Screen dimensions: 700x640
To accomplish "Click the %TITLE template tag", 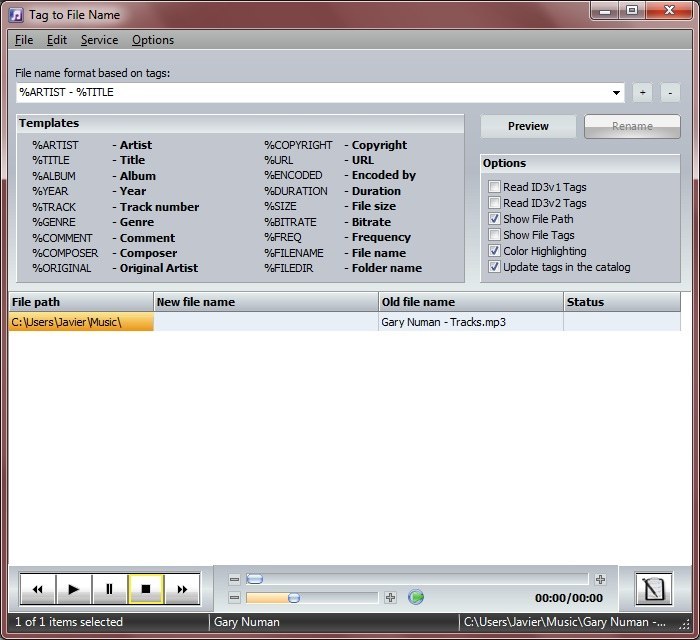I will [x=51, y=160].
